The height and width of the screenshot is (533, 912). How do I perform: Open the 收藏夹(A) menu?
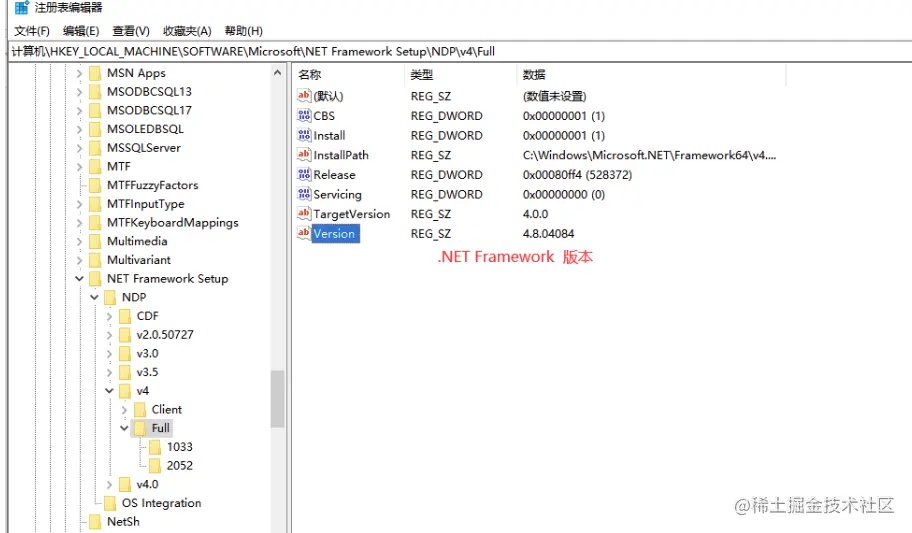[x=187, y=31]
